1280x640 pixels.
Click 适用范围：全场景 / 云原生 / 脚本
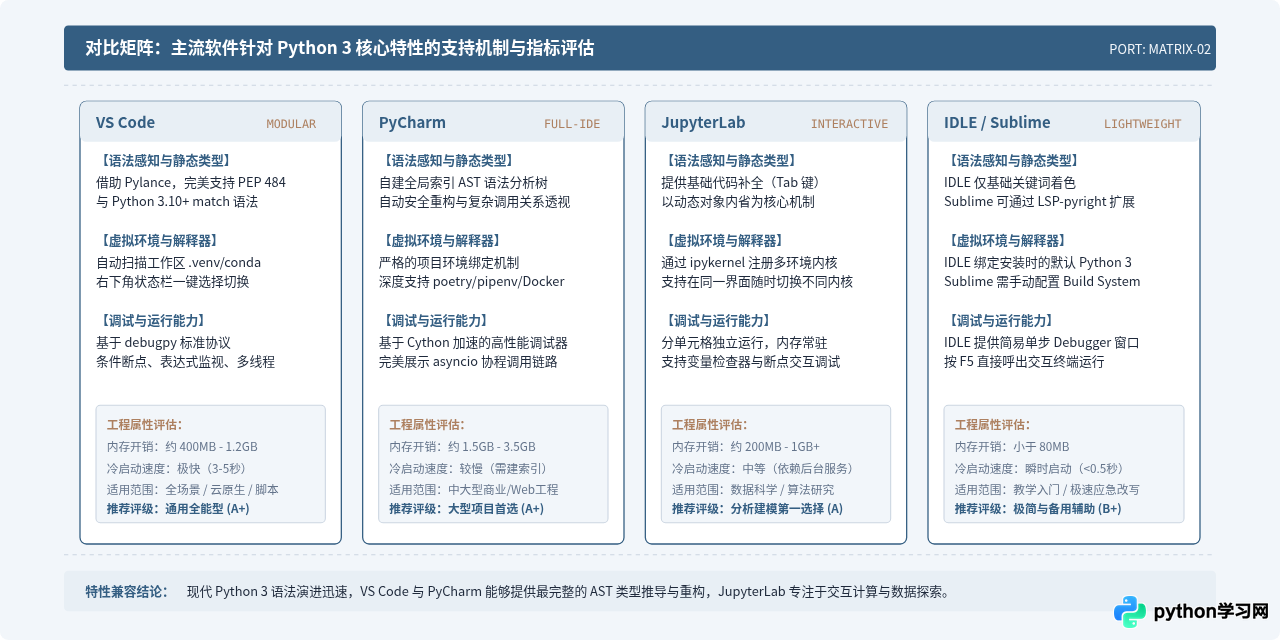[193, 490]
